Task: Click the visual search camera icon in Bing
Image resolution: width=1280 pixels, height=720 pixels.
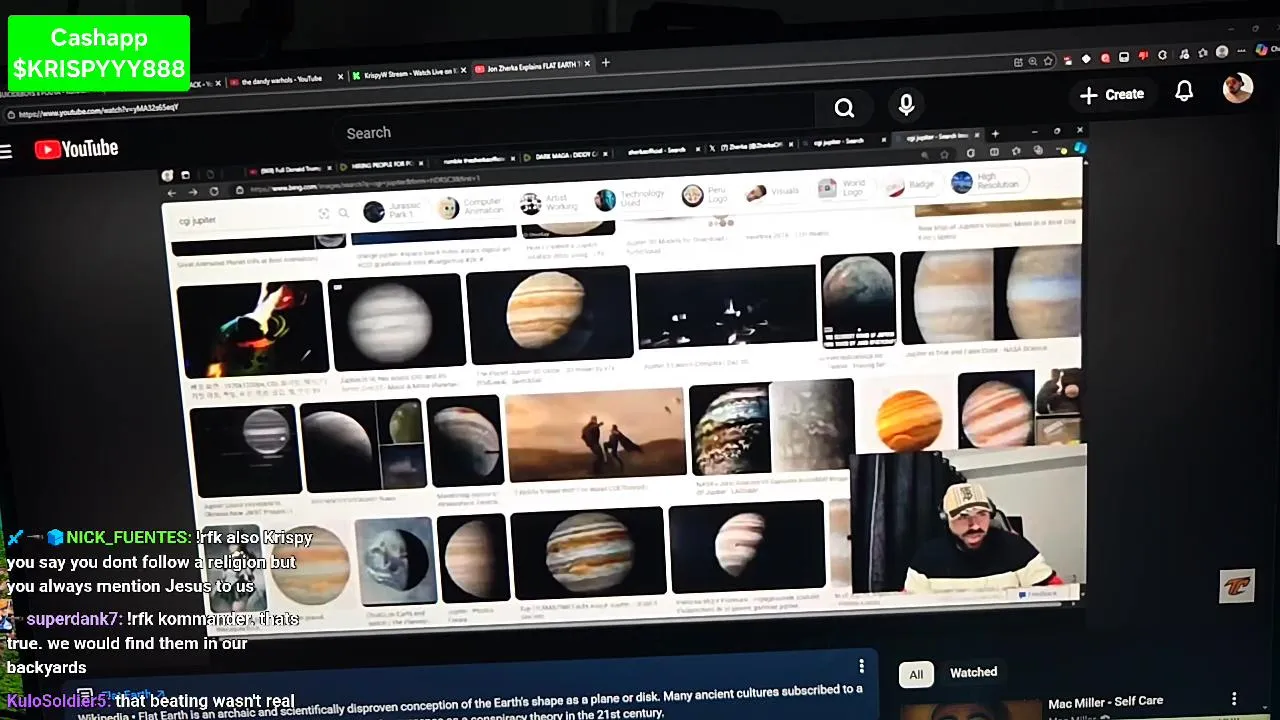Action: point(323,214)
